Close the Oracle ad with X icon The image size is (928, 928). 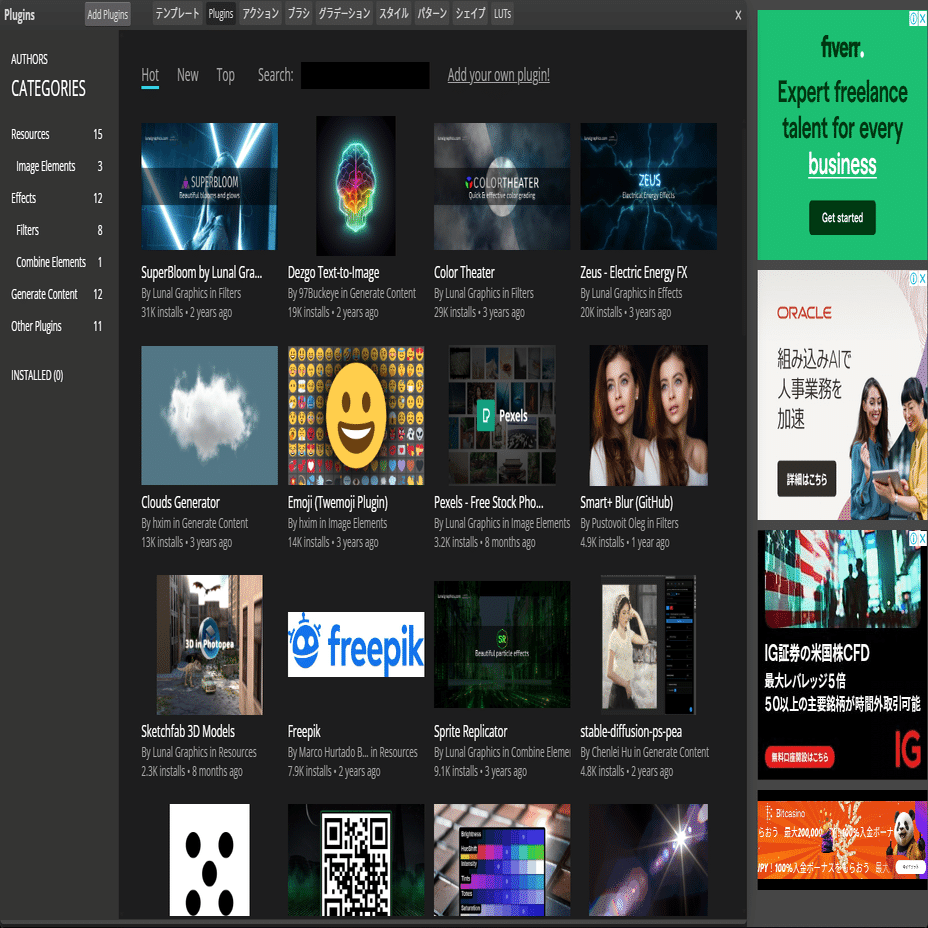922,278
